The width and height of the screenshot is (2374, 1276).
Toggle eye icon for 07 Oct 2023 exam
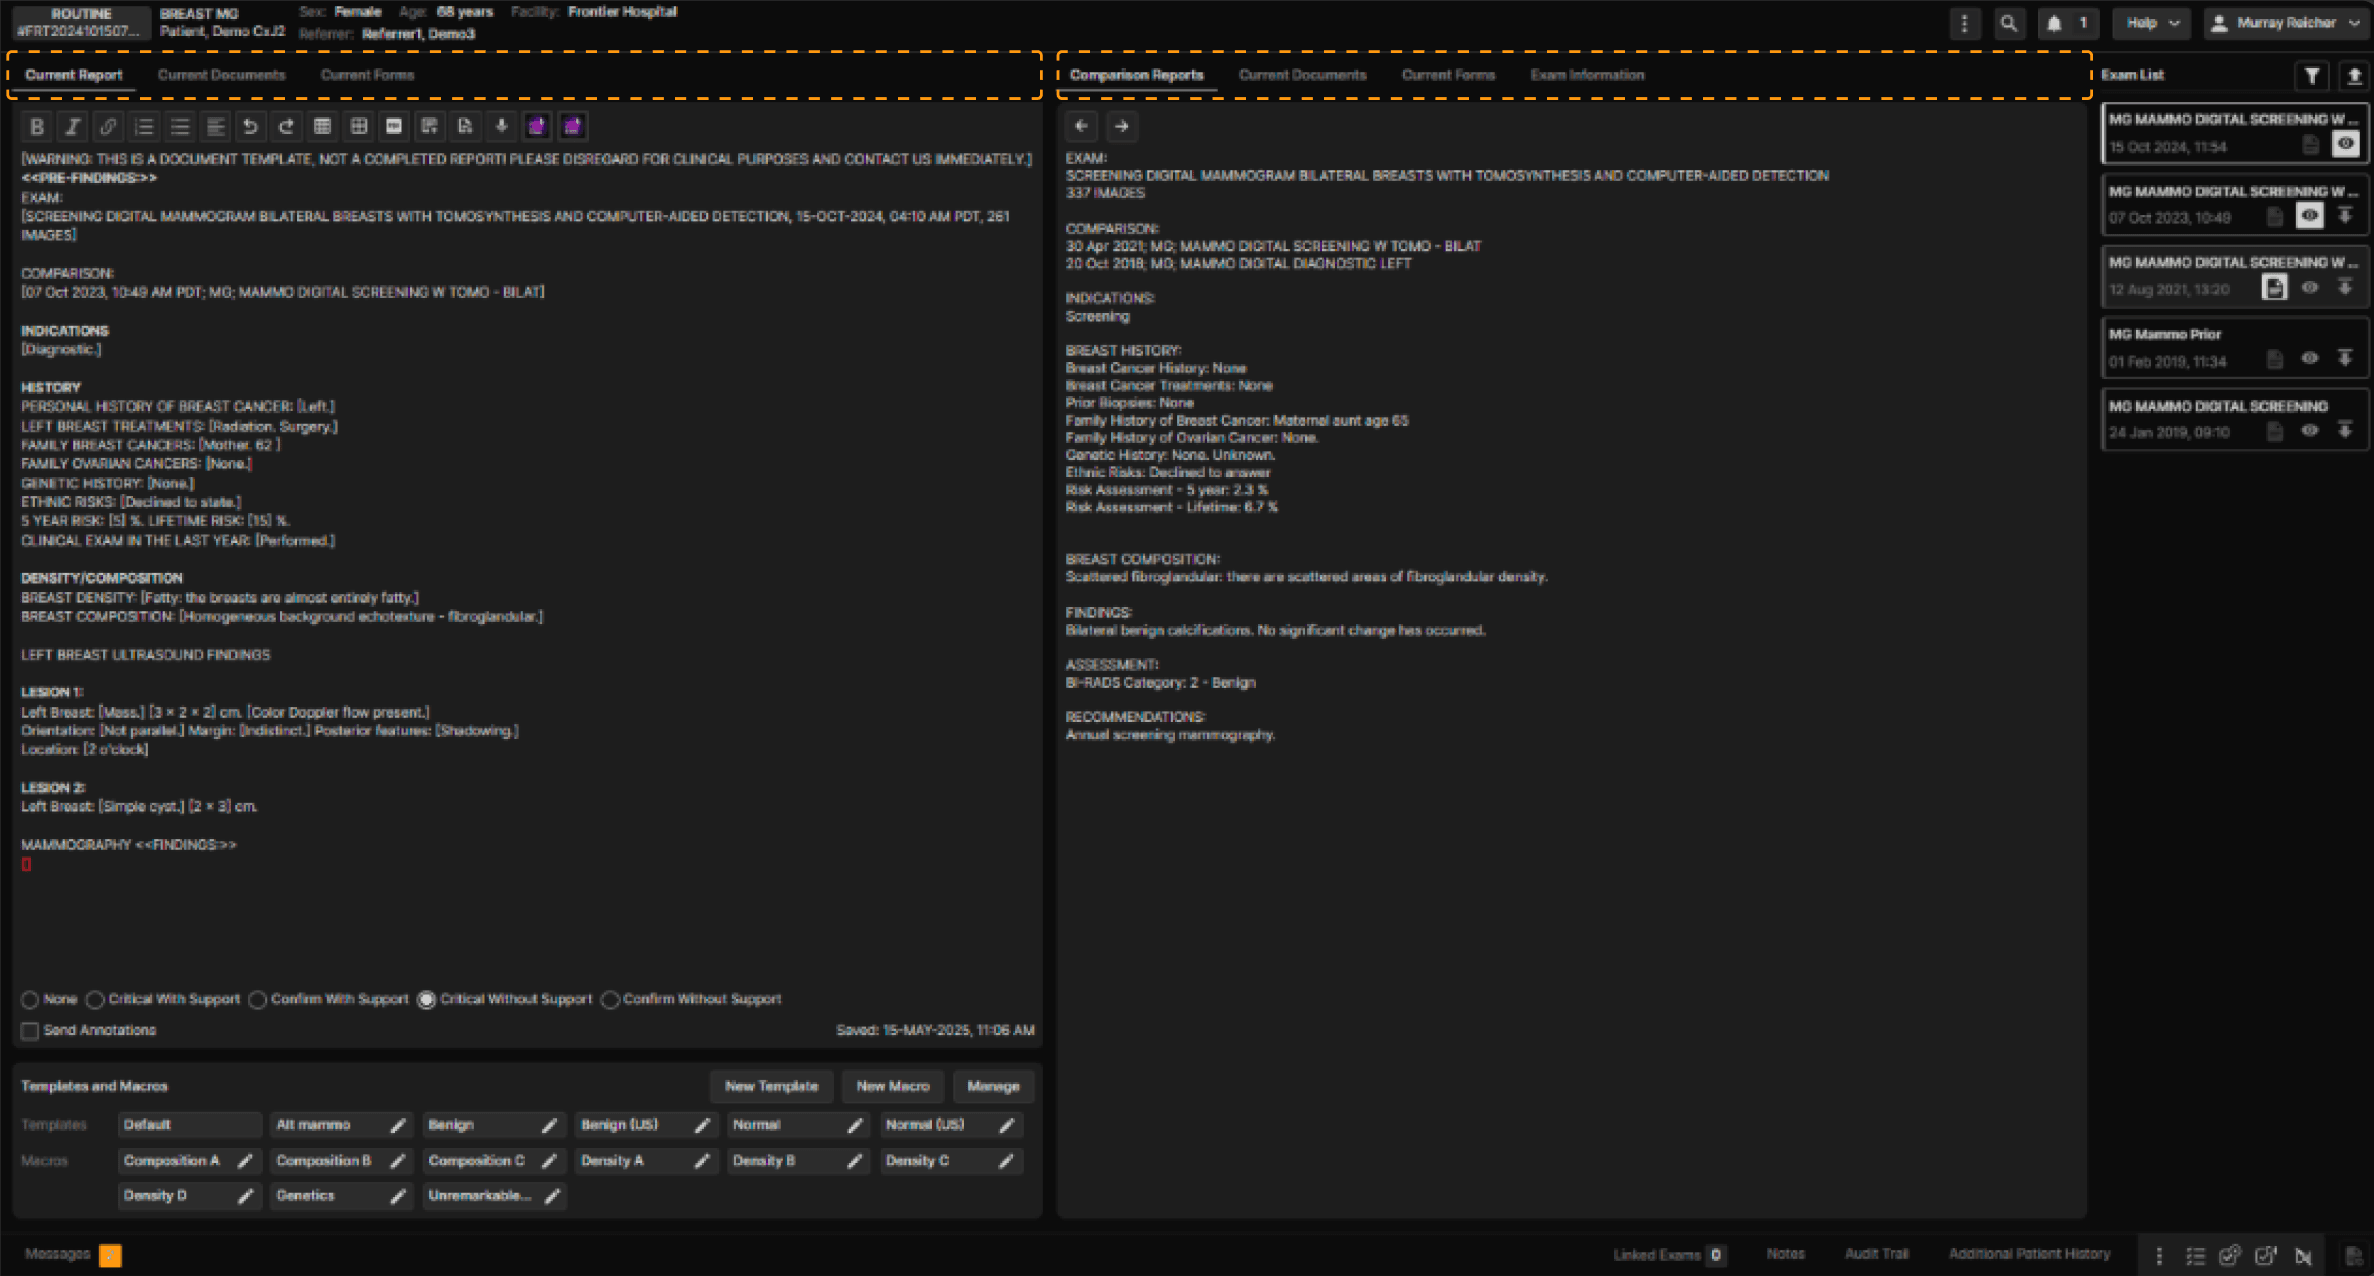coord(2309,216)
